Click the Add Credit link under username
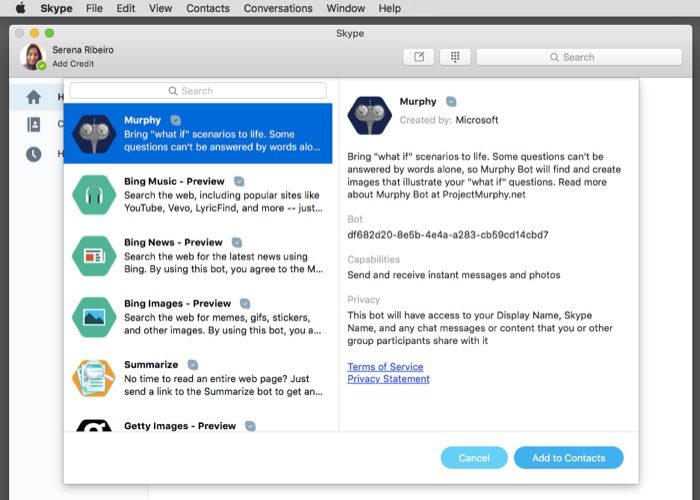700x500 pixels. 74,63
